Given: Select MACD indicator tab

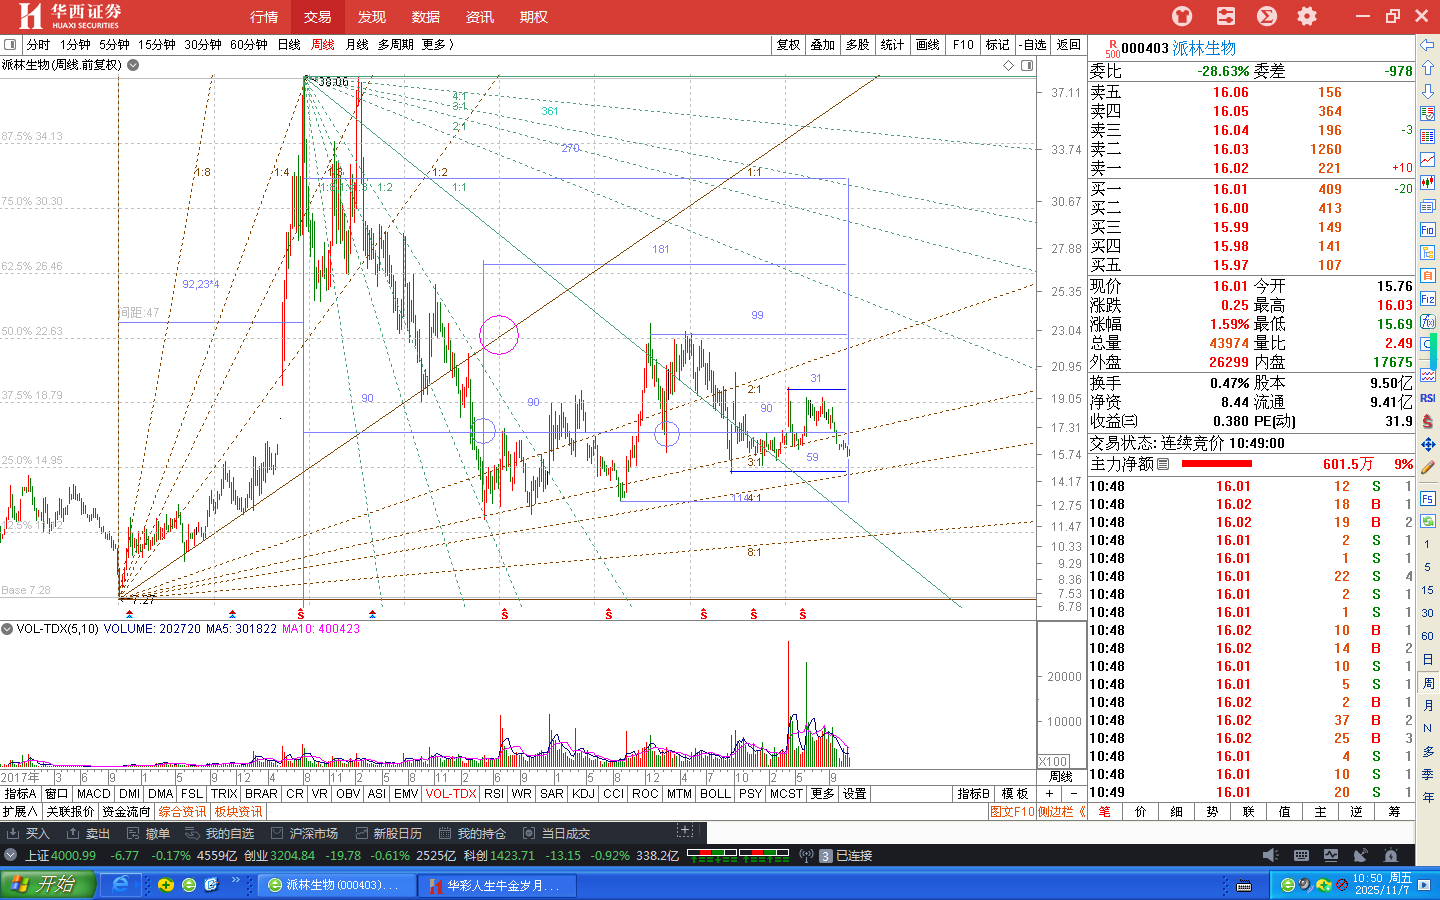Looking at the screenshot, I should 94,794.
